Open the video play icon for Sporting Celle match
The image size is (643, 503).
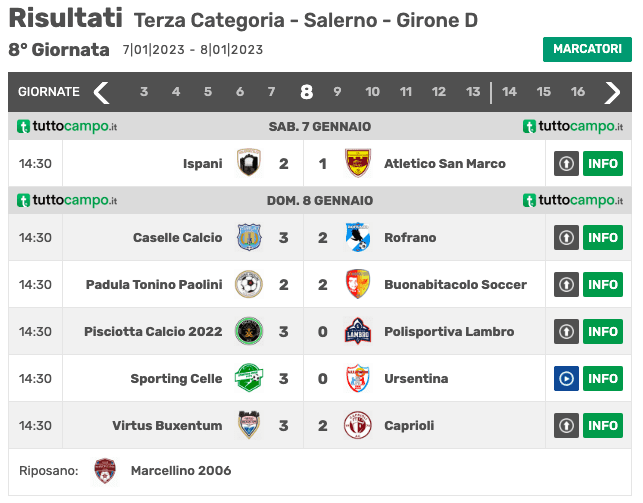pos(566,378)
